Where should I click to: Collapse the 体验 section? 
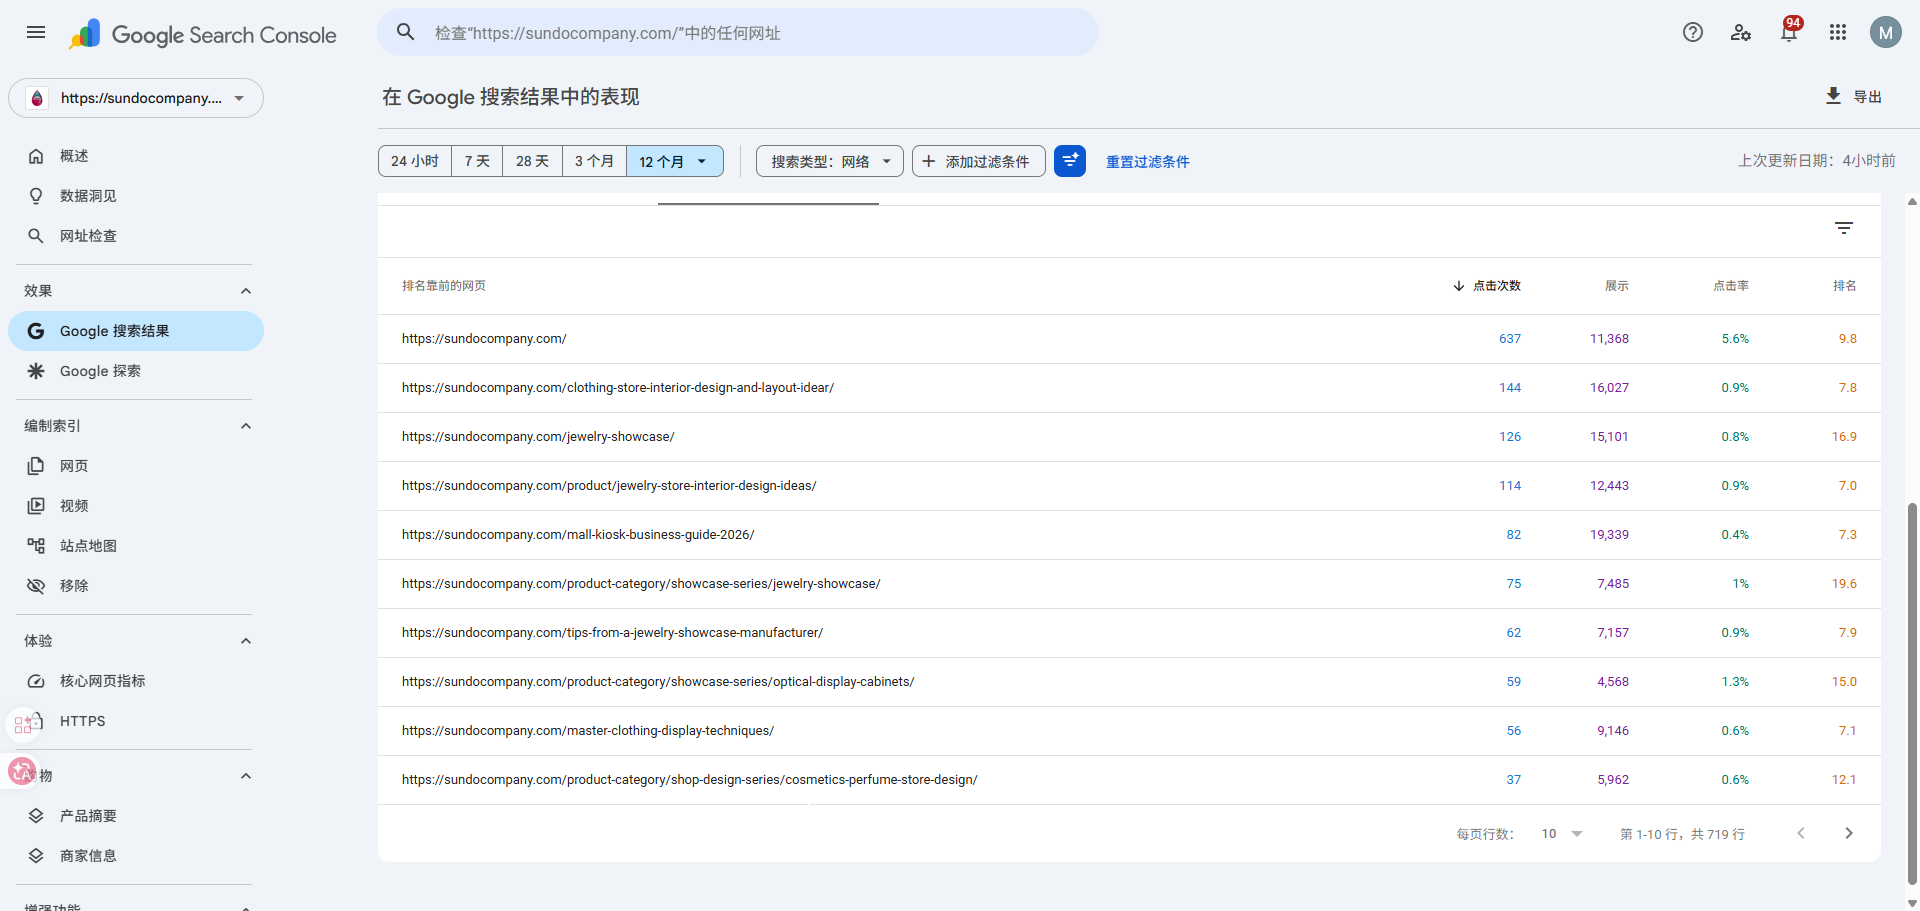click(x=246, y=641)
